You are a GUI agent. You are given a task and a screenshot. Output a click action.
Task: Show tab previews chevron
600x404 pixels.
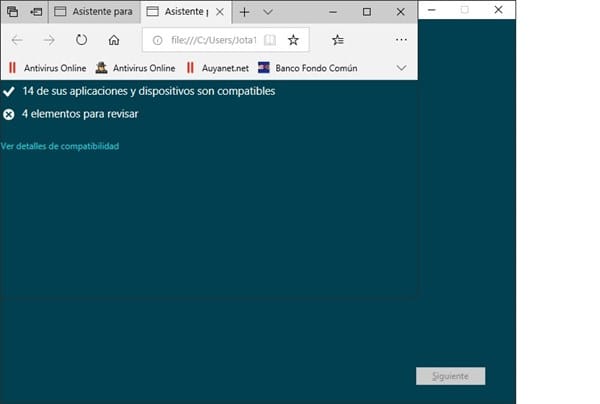click(x=268, y=12)
